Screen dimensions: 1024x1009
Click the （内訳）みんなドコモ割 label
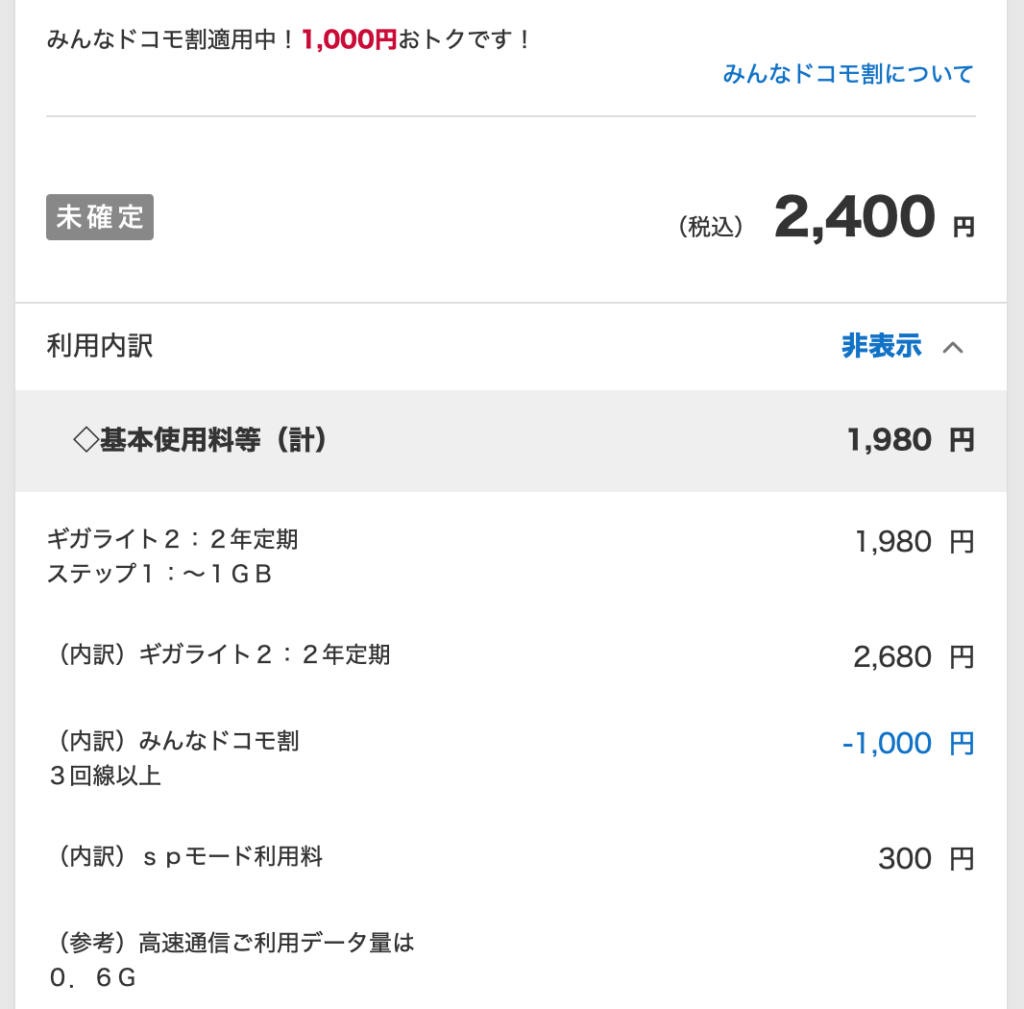click(173, 741)
